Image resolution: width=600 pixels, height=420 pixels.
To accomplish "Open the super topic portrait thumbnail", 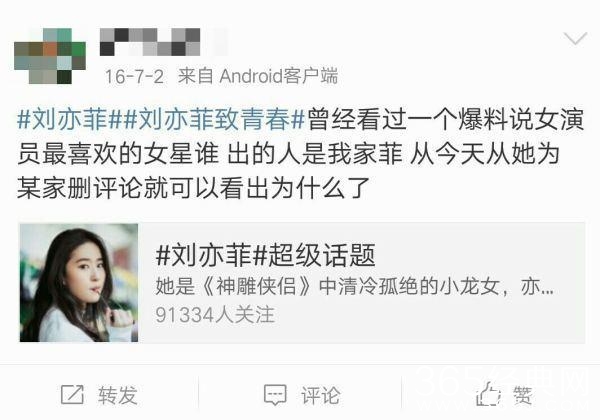I will pos(79,283).
